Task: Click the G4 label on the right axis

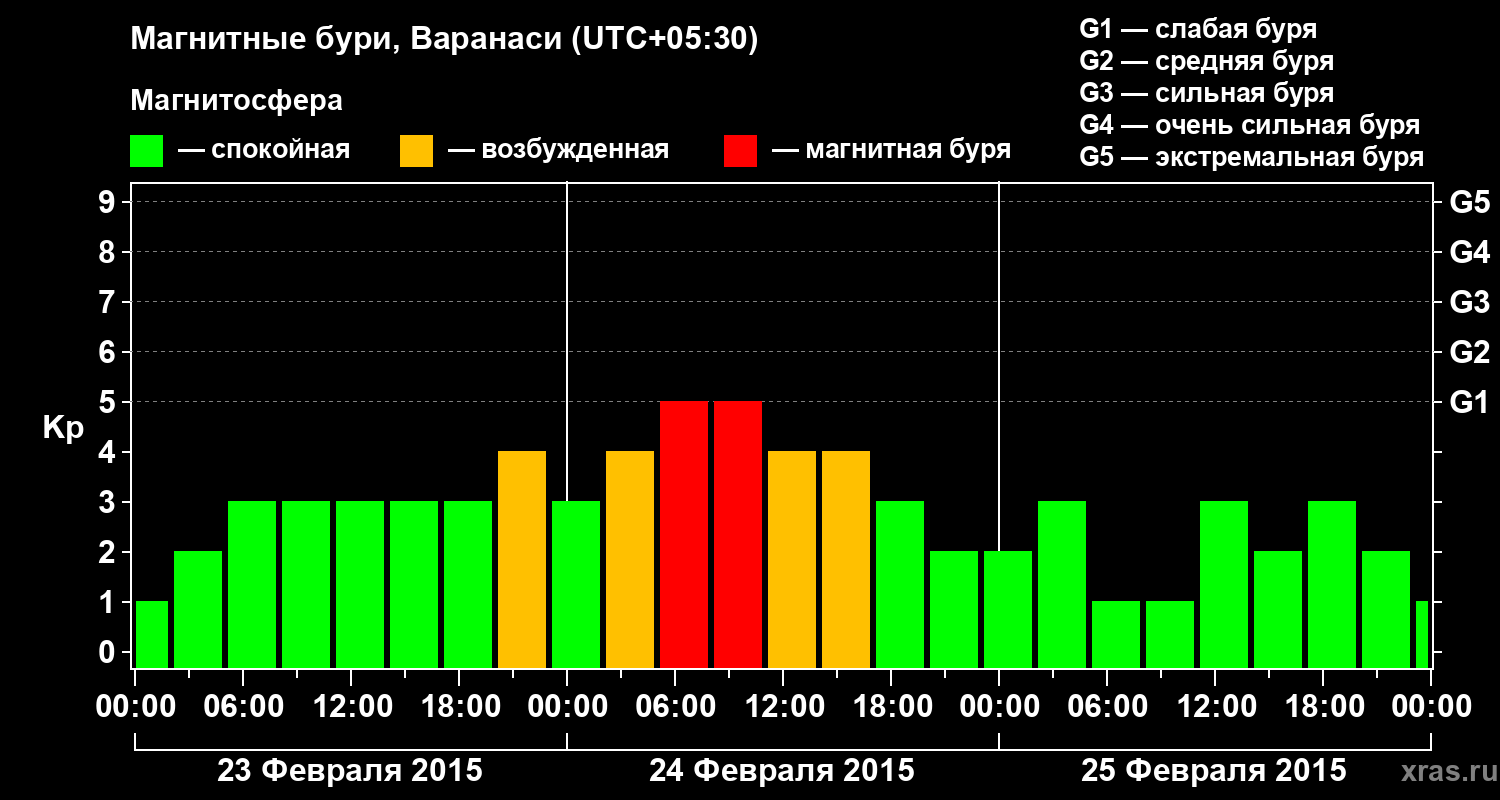Action: [1469, 253]
